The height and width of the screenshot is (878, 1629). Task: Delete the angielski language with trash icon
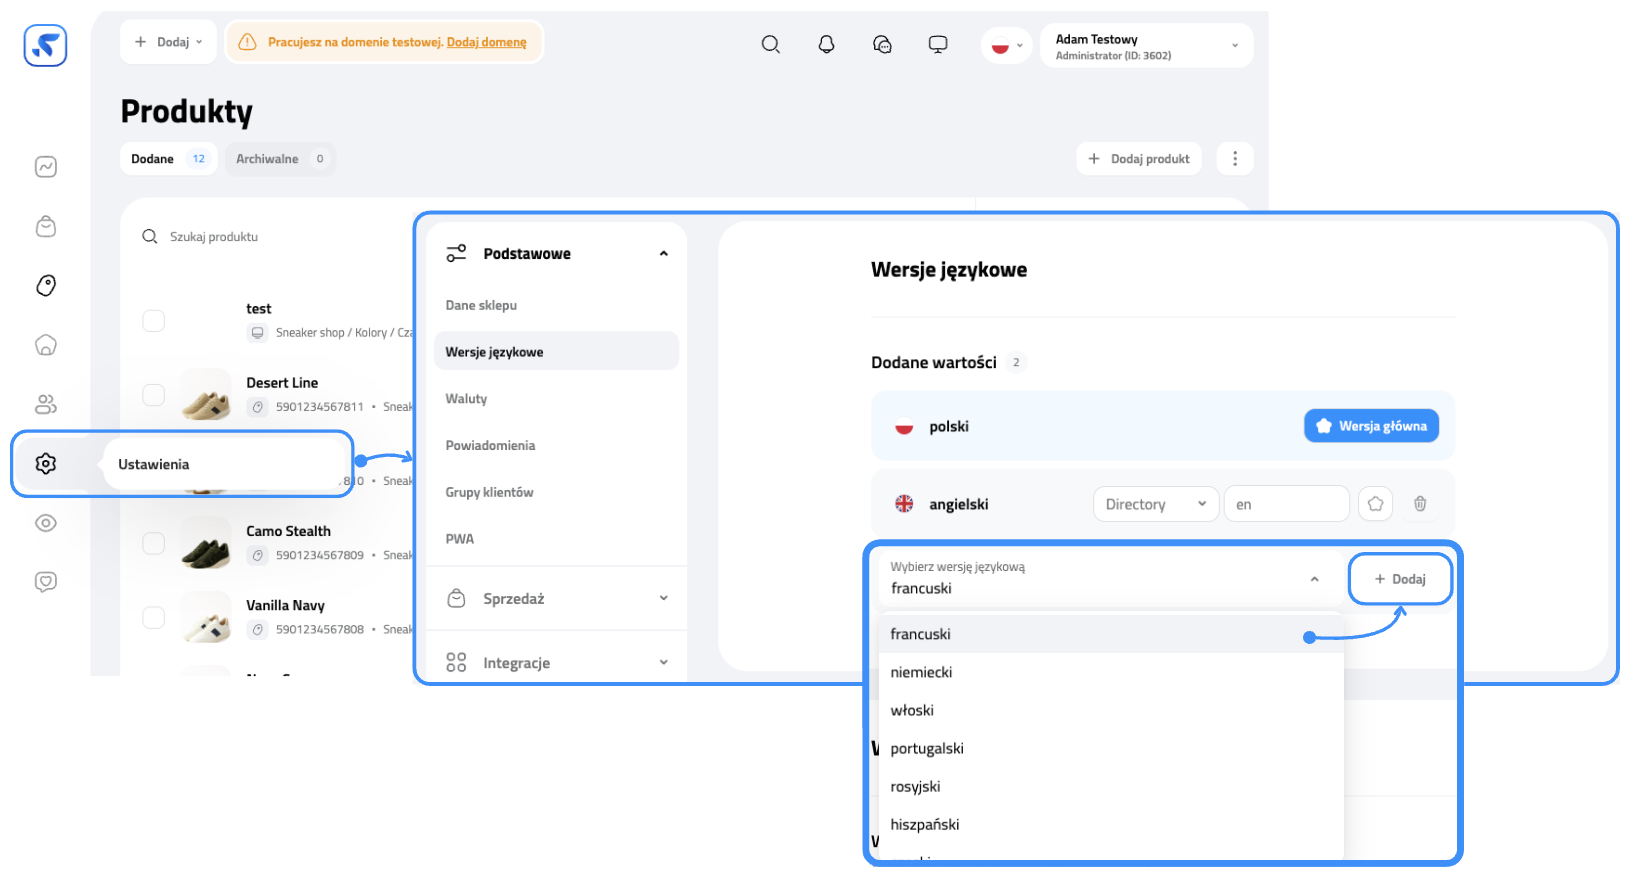[1420, 504]
